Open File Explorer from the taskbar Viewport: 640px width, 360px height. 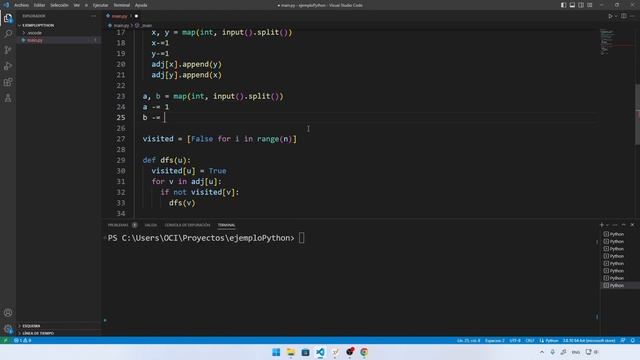tap(291, 352)
